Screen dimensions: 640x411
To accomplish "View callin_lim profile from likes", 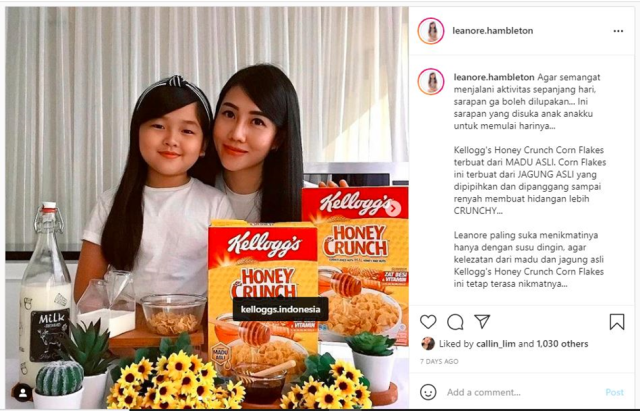I will 496,344.
